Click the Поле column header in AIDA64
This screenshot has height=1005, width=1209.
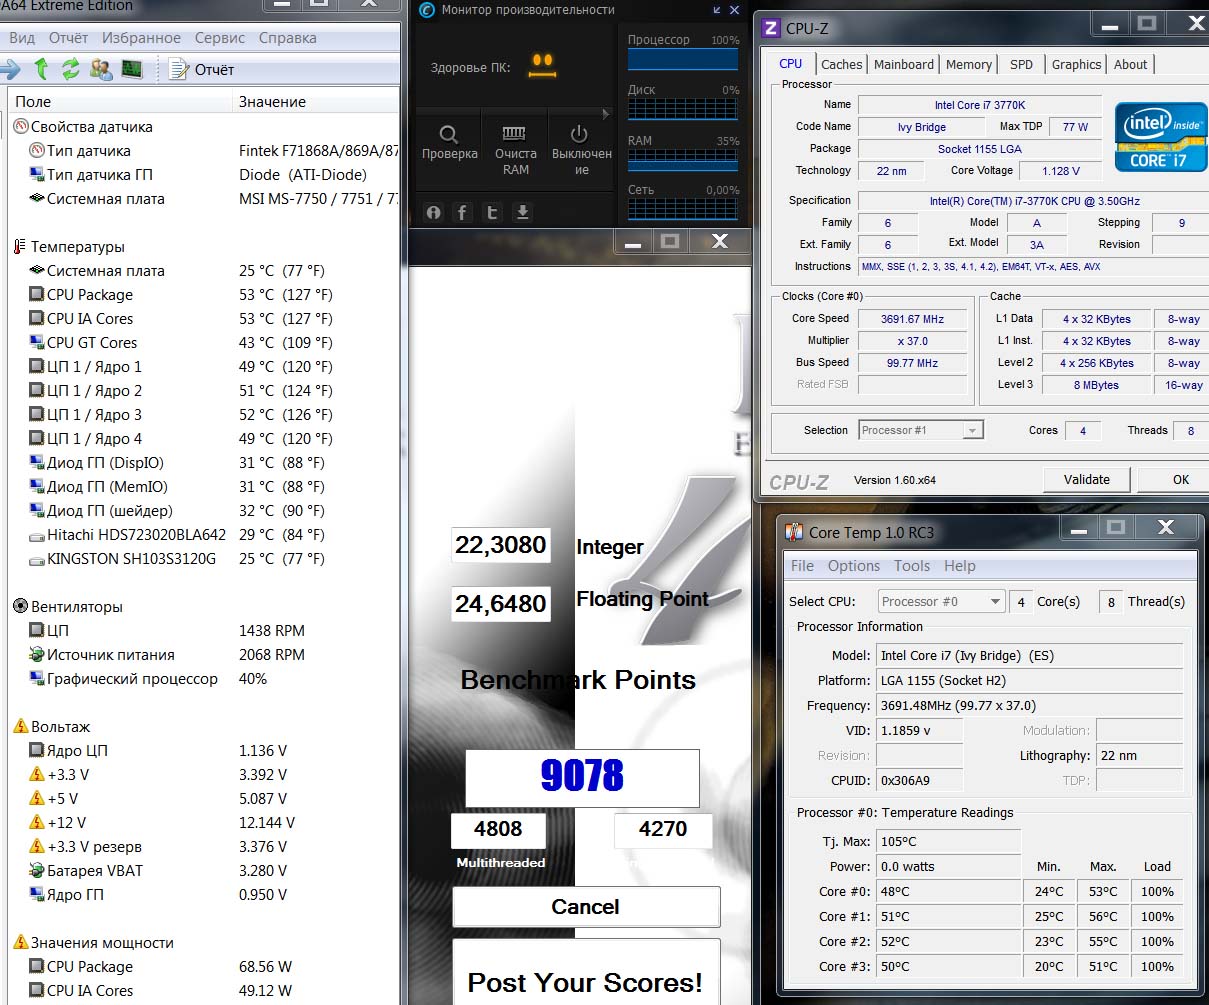[x=119, y=102]
